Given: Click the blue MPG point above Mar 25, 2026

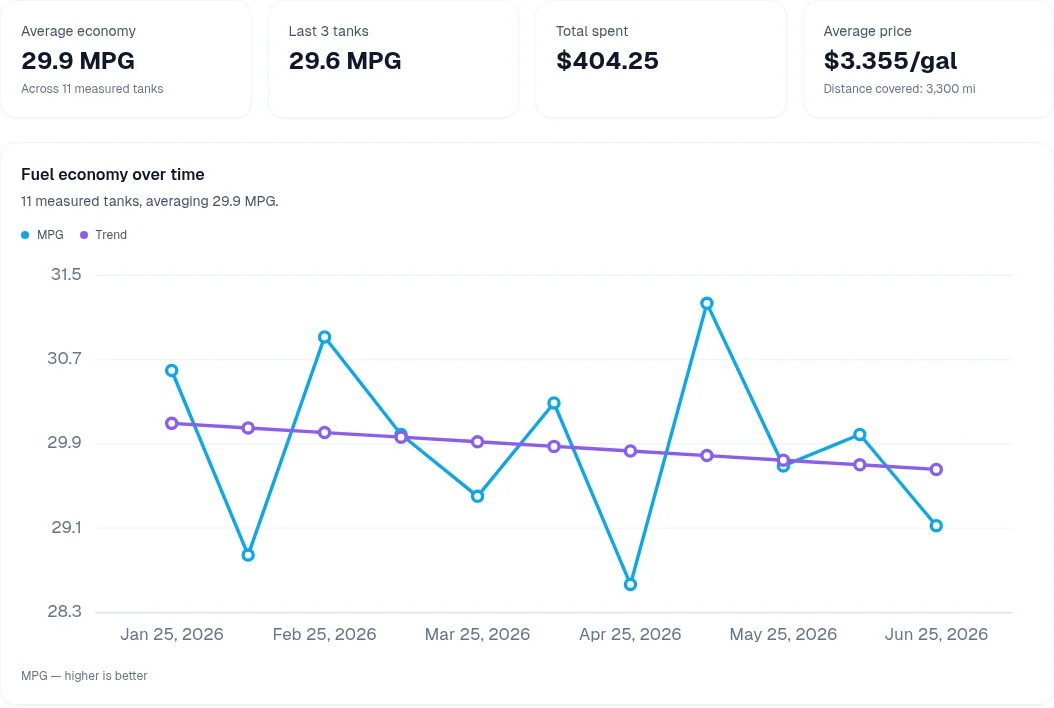Looking at the screenshot, I should 477,496.
